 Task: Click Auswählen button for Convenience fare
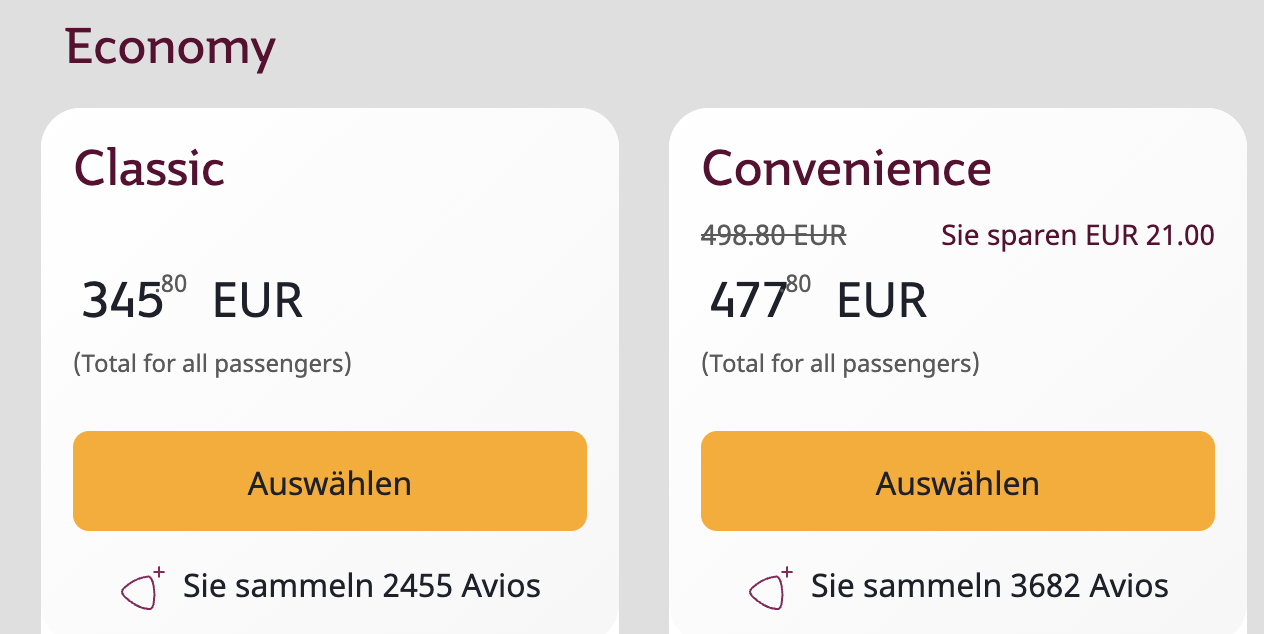[x=957, y=482]
